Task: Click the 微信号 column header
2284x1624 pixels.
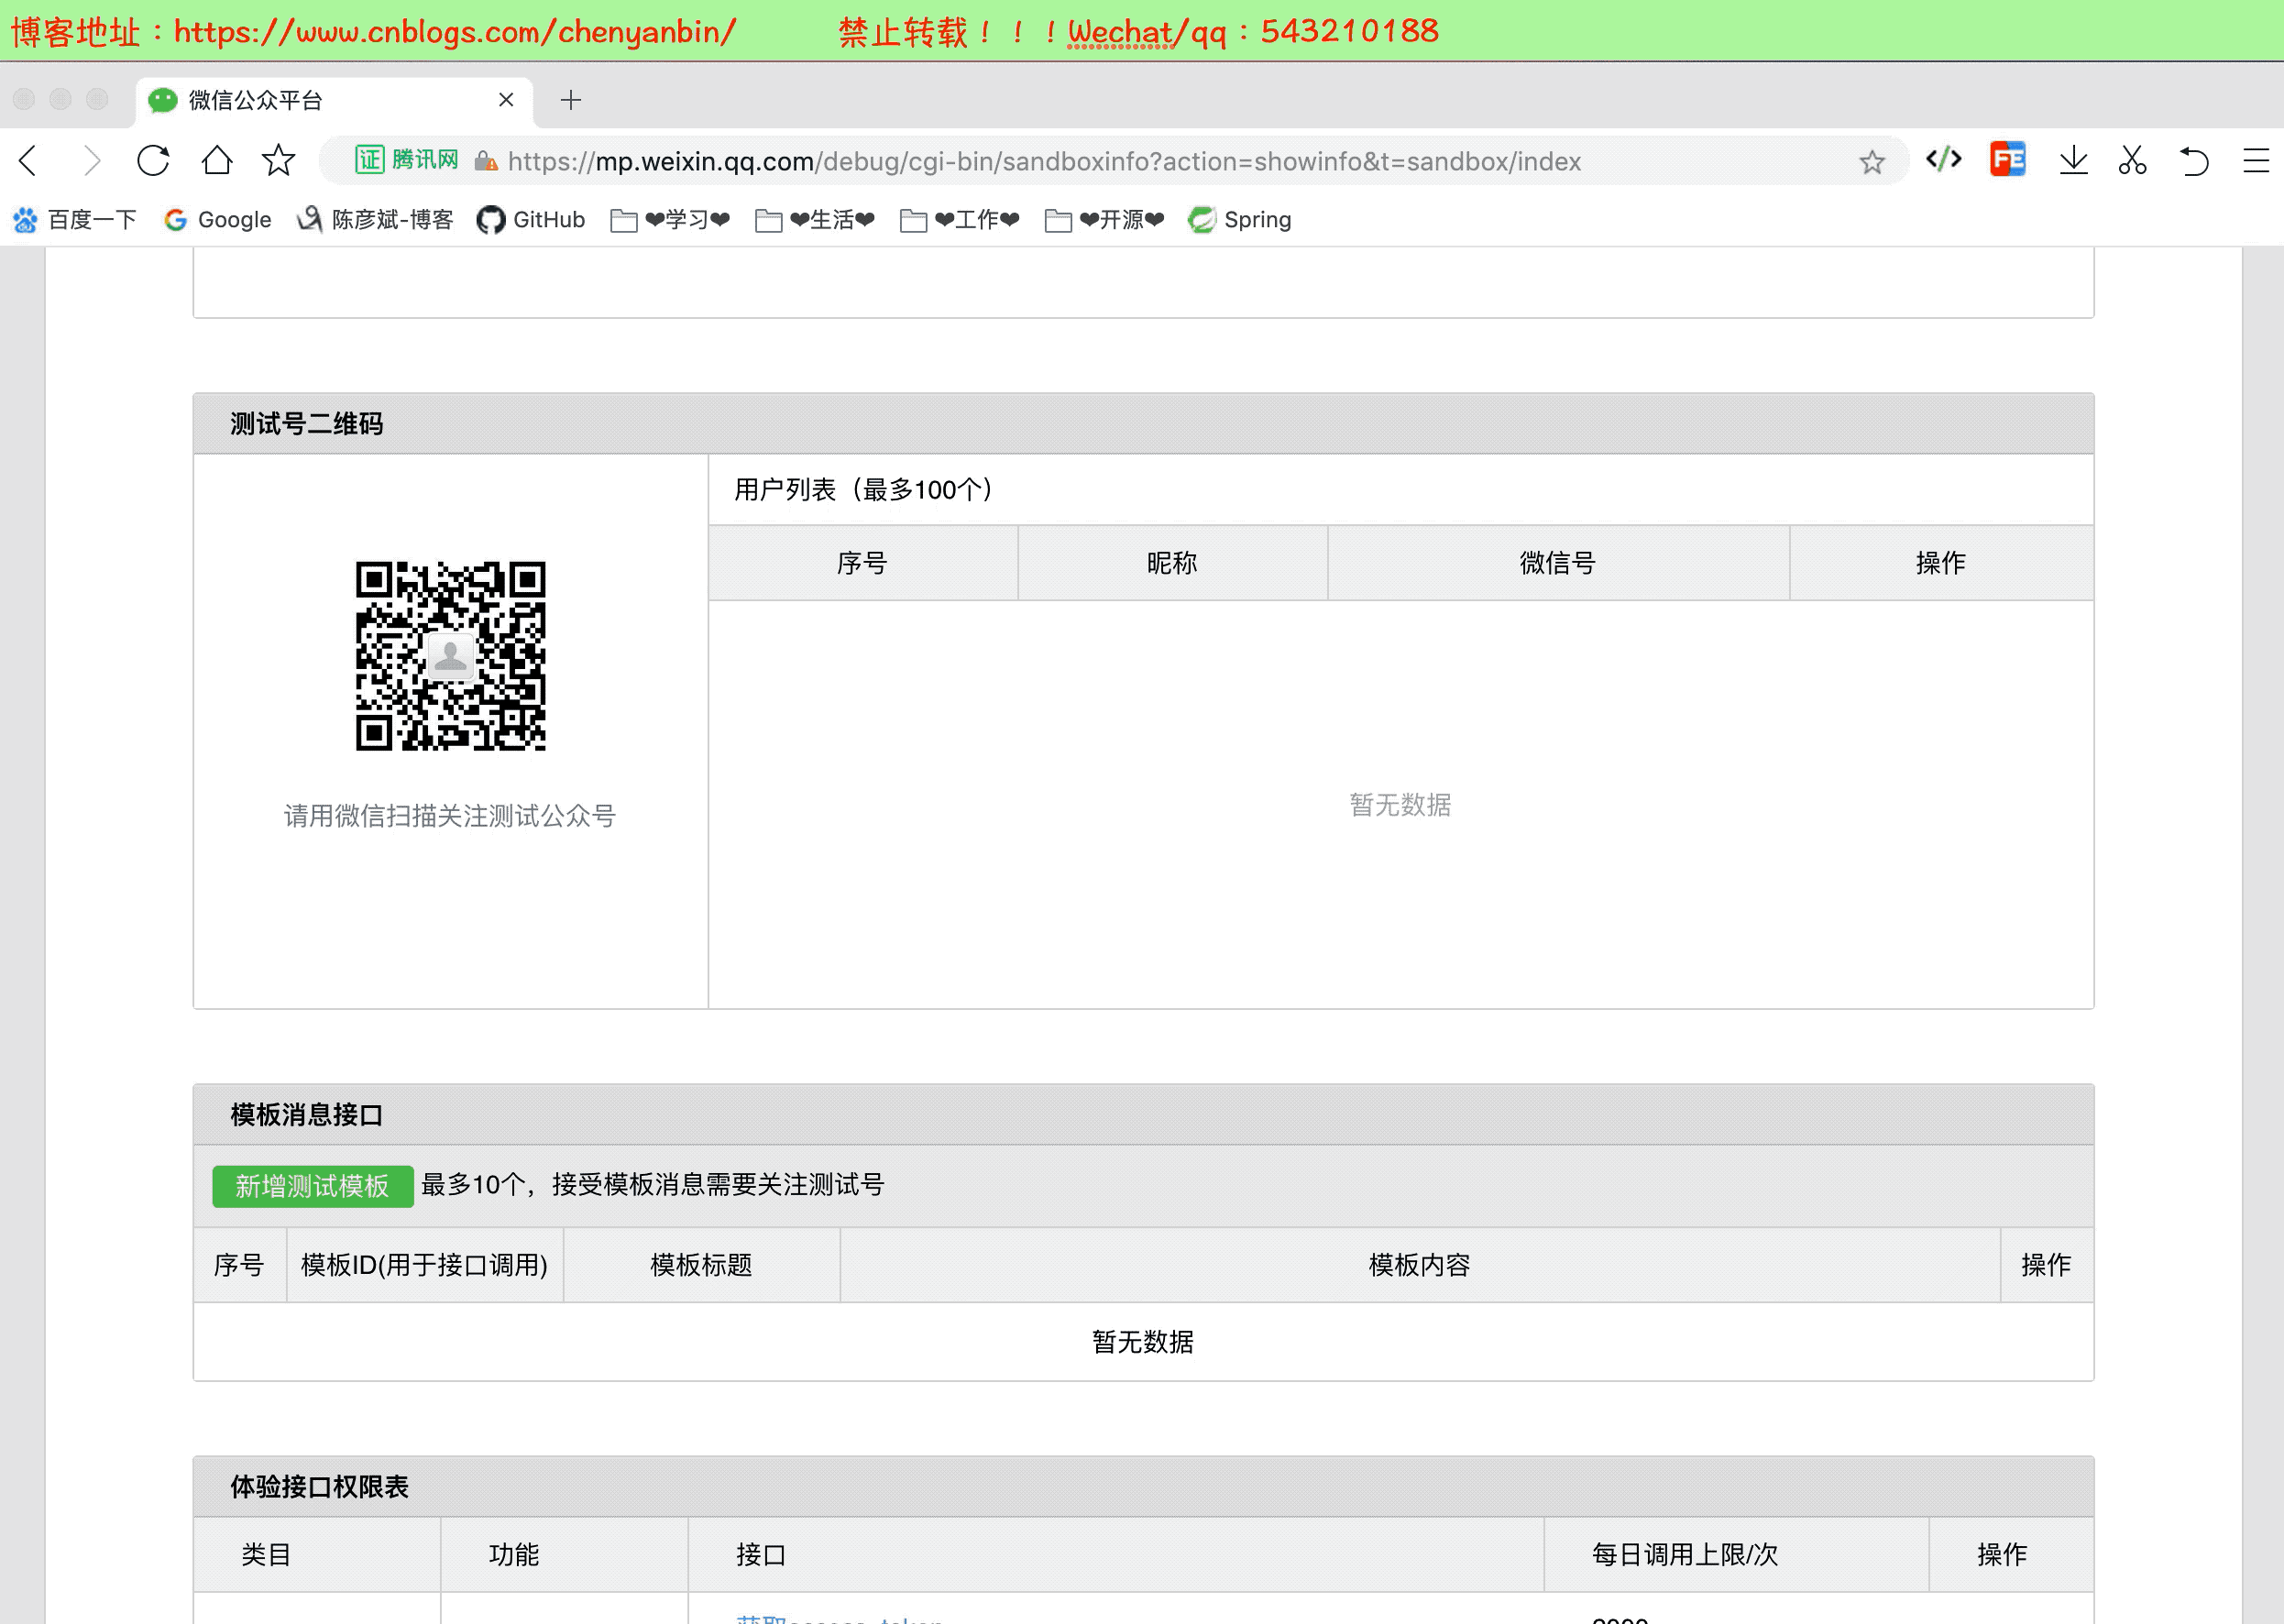Action: [1557, 563]
